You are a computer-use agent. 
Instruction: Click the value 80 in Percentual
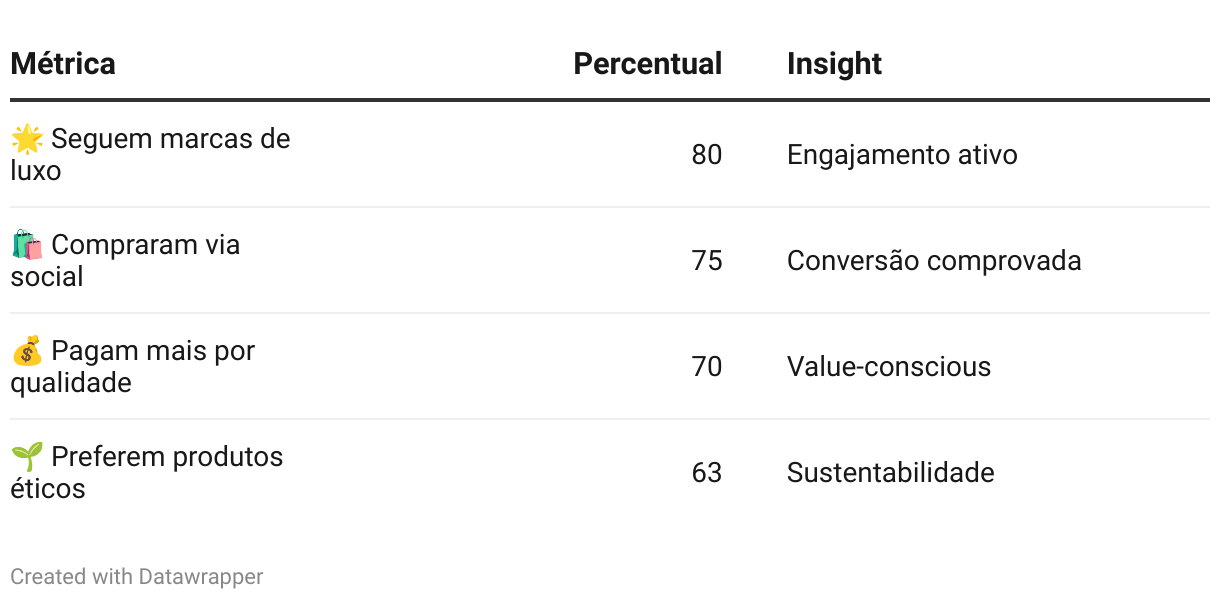[706, 155]
